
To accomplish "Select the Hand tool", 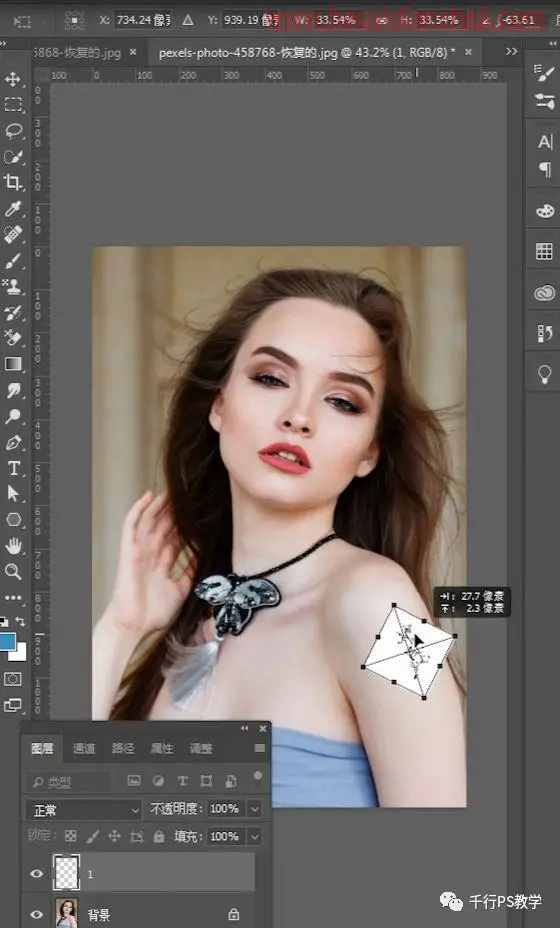I will tap(13, 546).
